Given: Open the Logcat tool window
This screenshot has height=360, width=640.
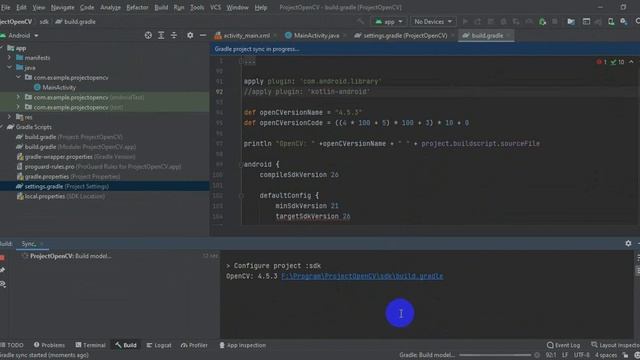Looking at the screenshot, I should point(159,345).
